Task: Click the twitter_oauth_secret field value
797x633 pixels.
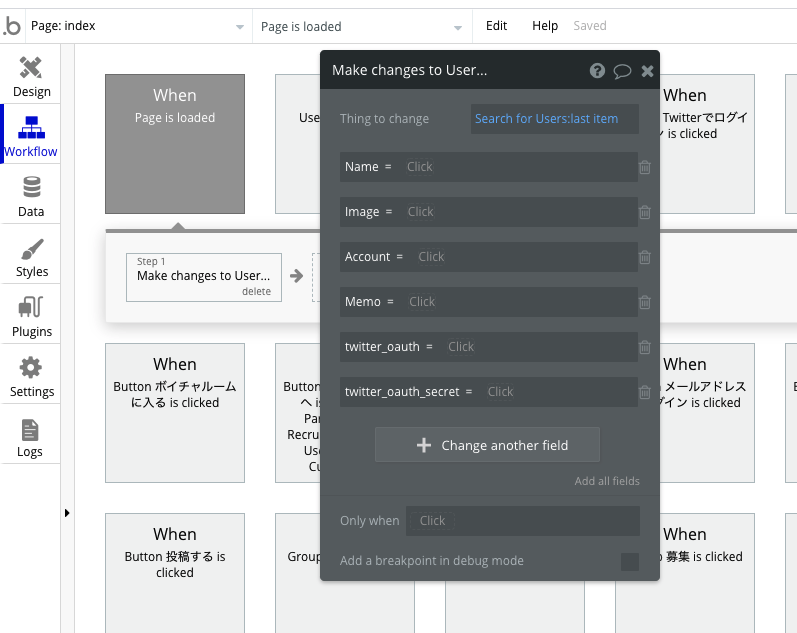Action: tap(500, 391)
